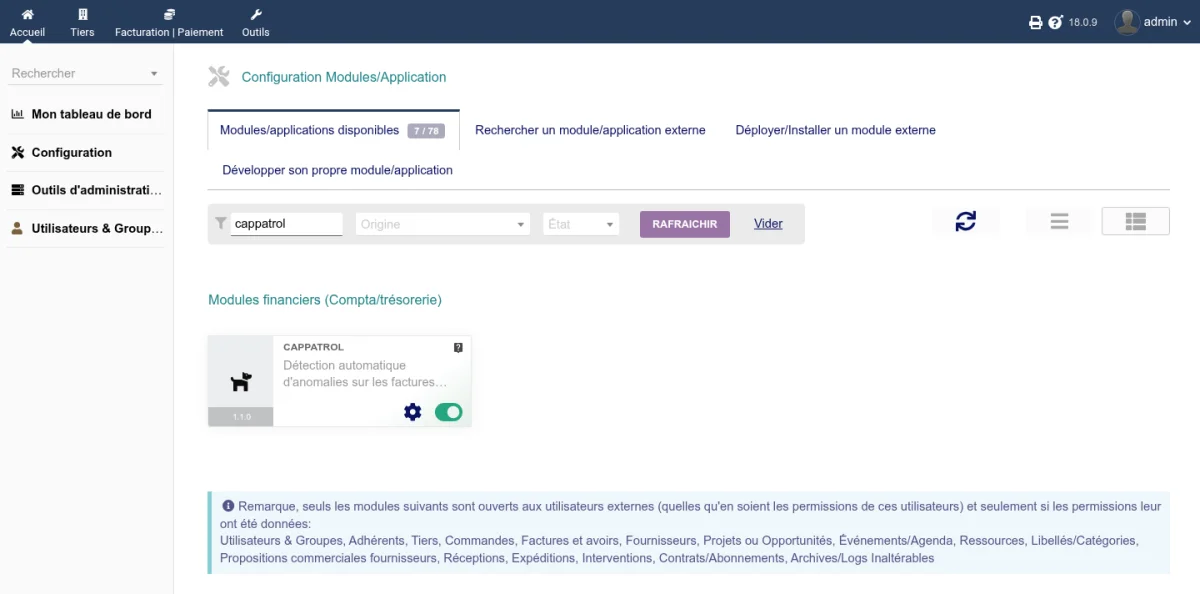The width and height of the screenshot is (1200, 594).
Task: Open the Origine dropdown
Action: click(x=442, y=224)
